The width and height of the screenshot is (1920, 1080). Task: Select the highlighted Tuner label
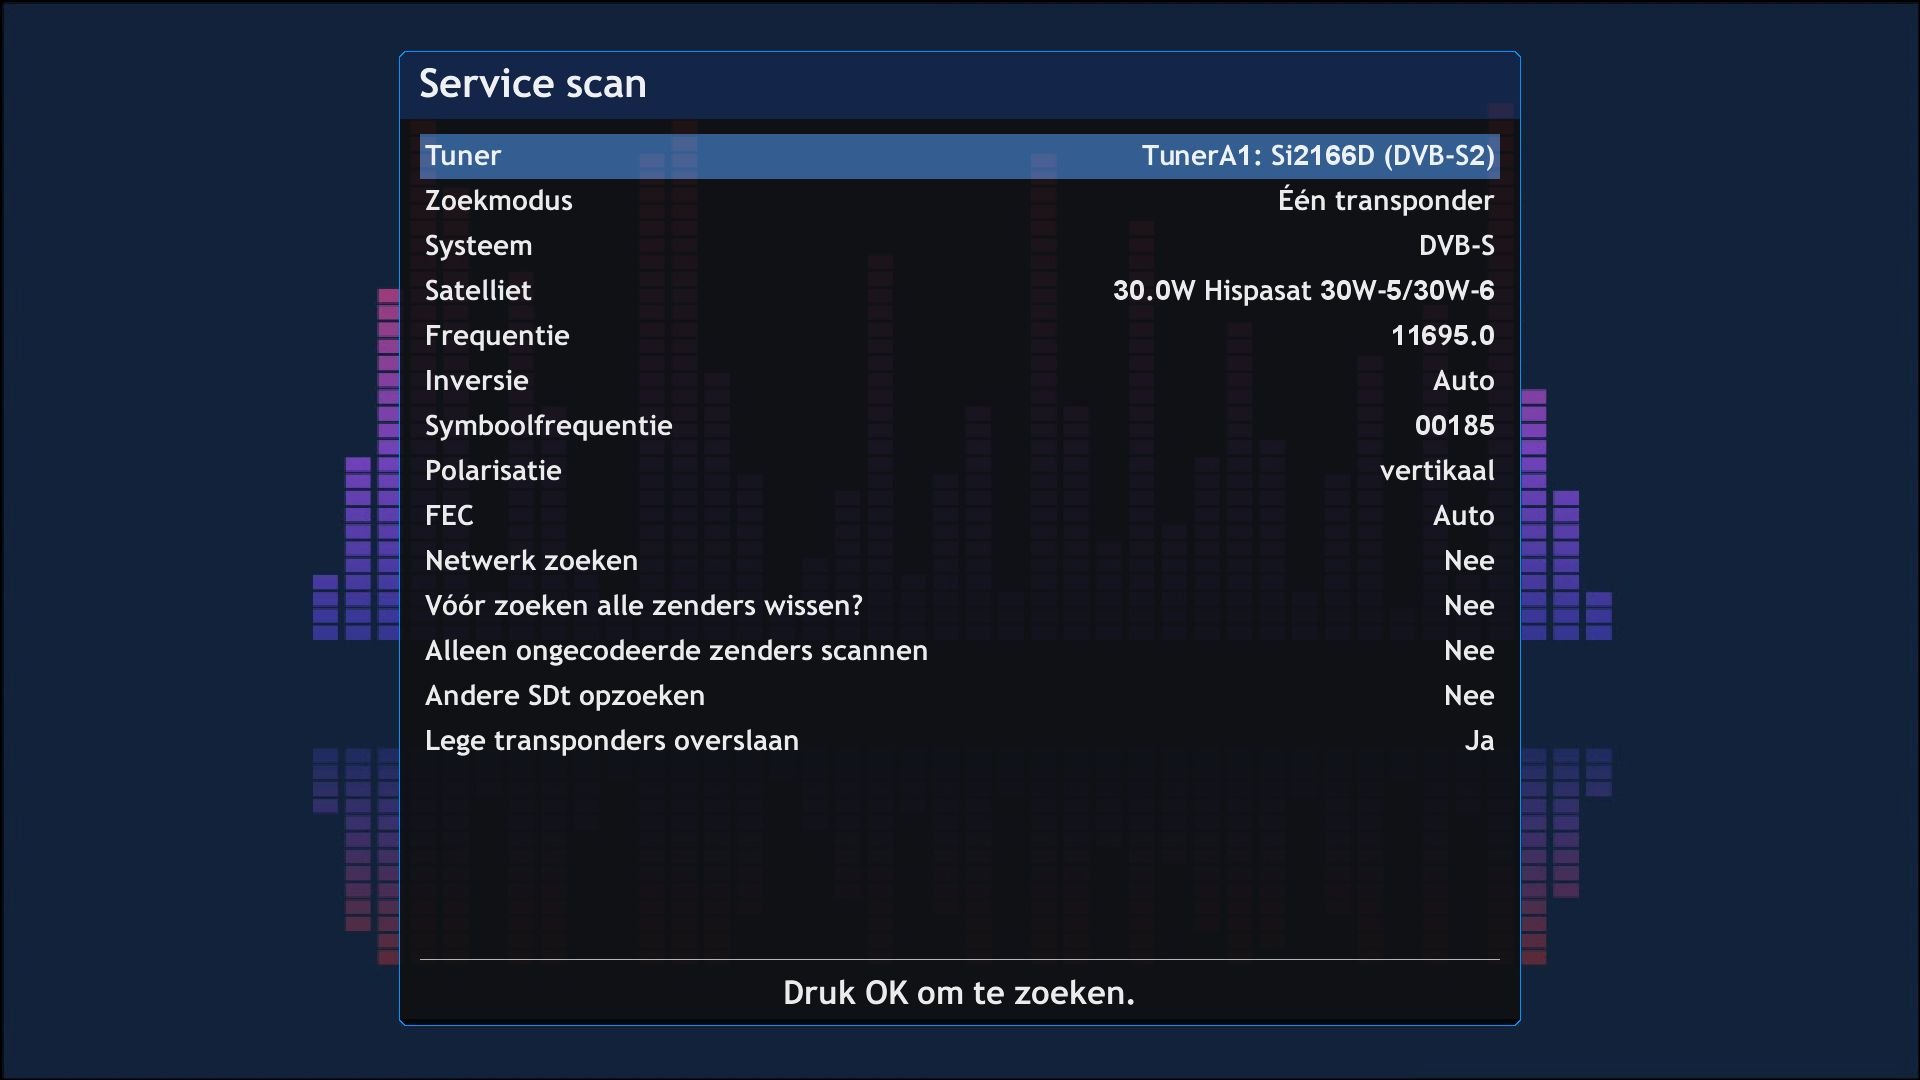(463, 156)
